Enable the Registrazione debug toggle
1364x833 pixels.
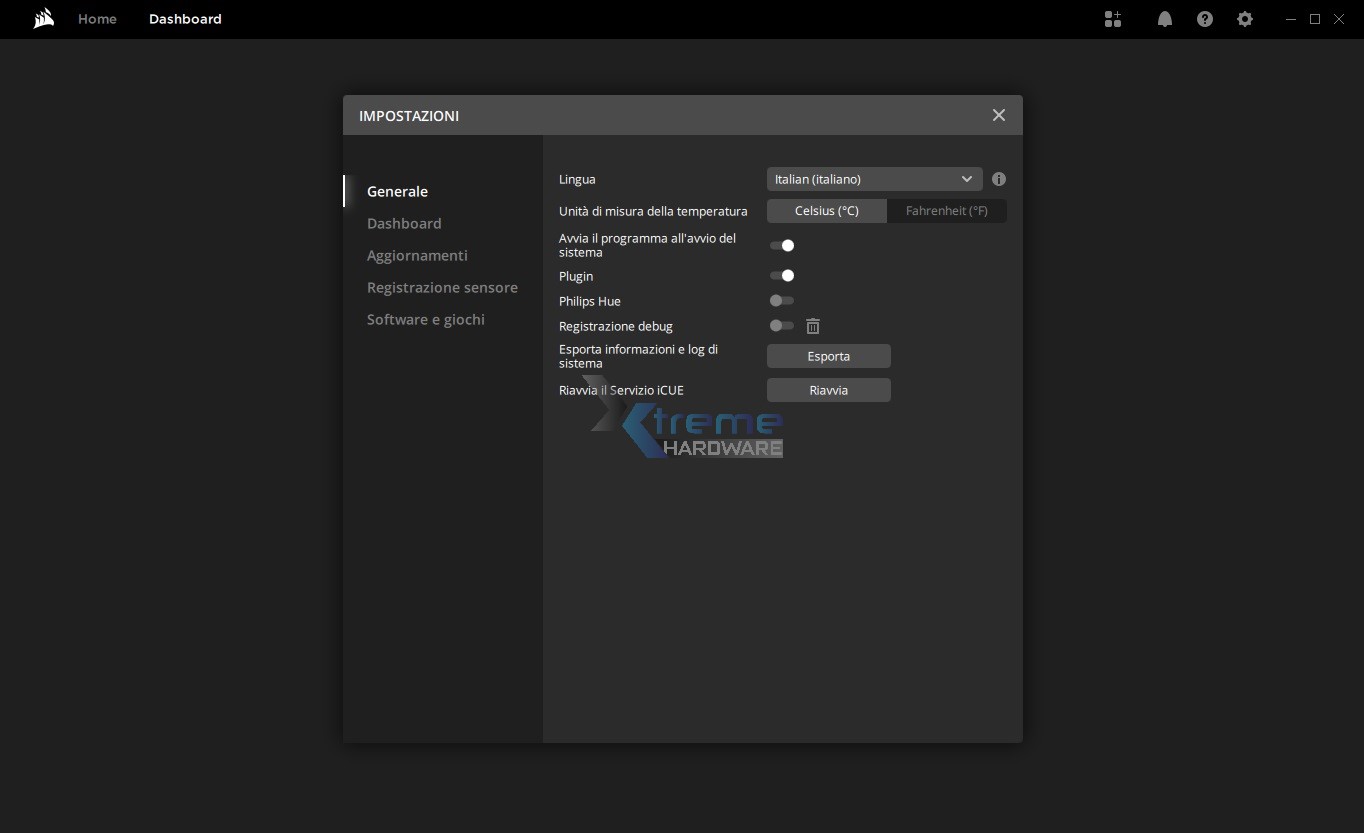(x=782, y=326)
